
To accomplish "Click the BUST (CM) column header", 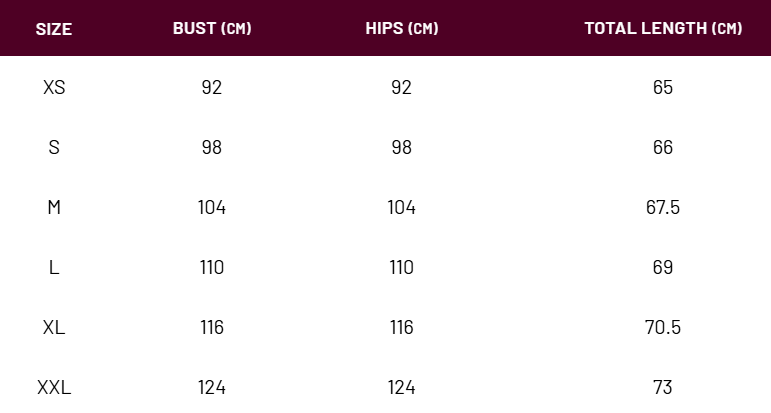I will click(x=212, y=28).
